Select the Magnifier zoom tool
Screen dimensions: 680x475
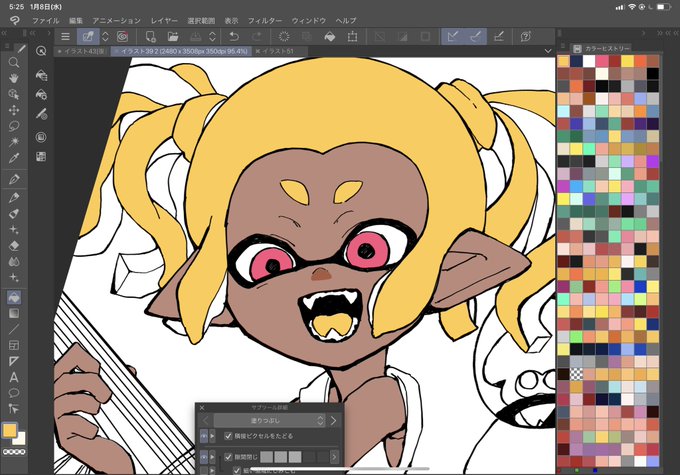click(x=14, y=62)
